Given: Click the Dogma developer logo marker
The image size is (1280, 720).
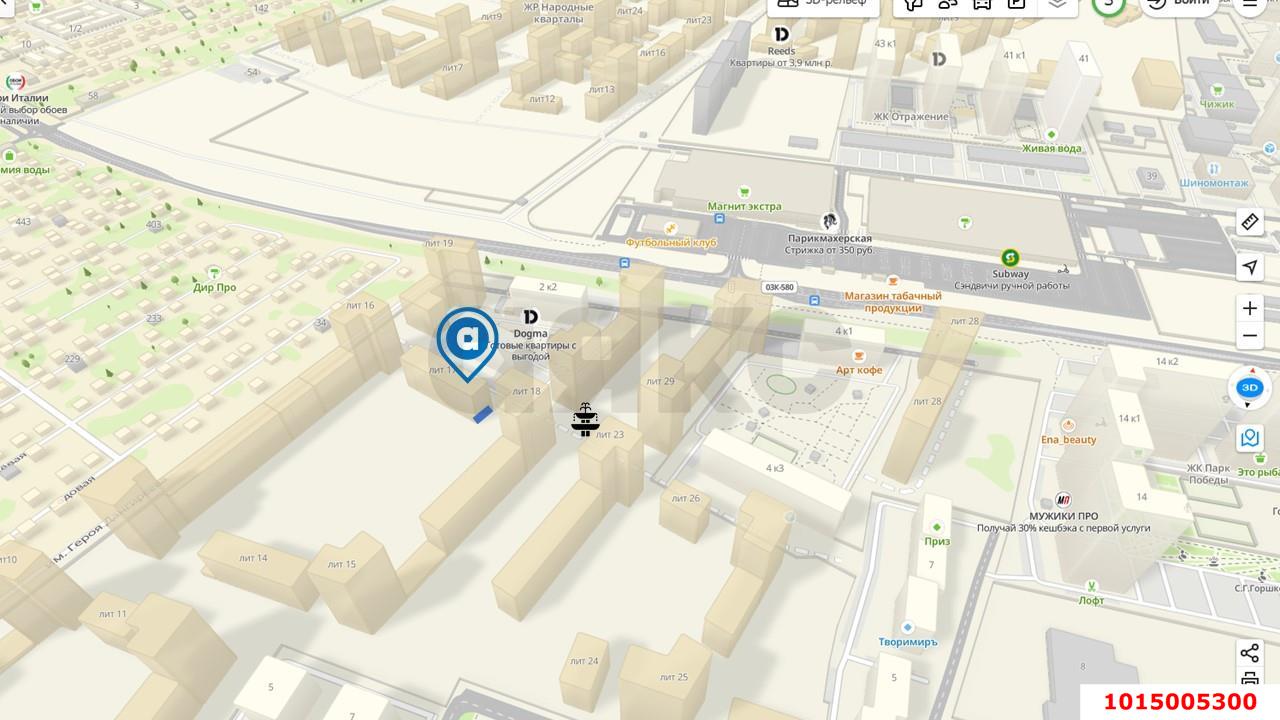Looking at the screenshot, I should (x=530, y=317).
